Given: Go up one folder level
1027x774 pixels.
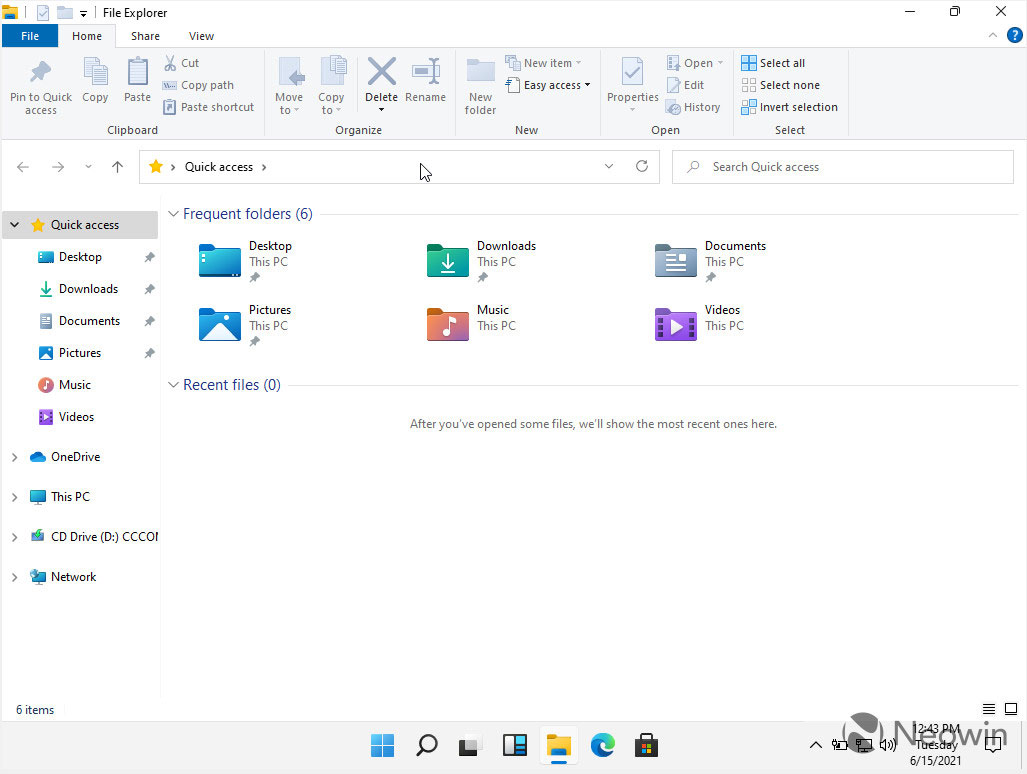Looking at the screenshot, I should [x=117, y=167].
